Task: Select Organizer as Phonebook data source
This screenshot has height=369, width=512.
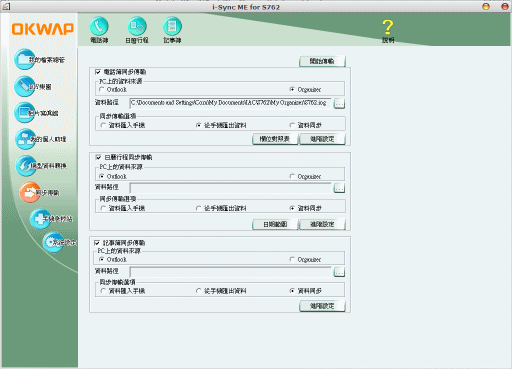Action: pyautogui.click(x=292, y=89)
